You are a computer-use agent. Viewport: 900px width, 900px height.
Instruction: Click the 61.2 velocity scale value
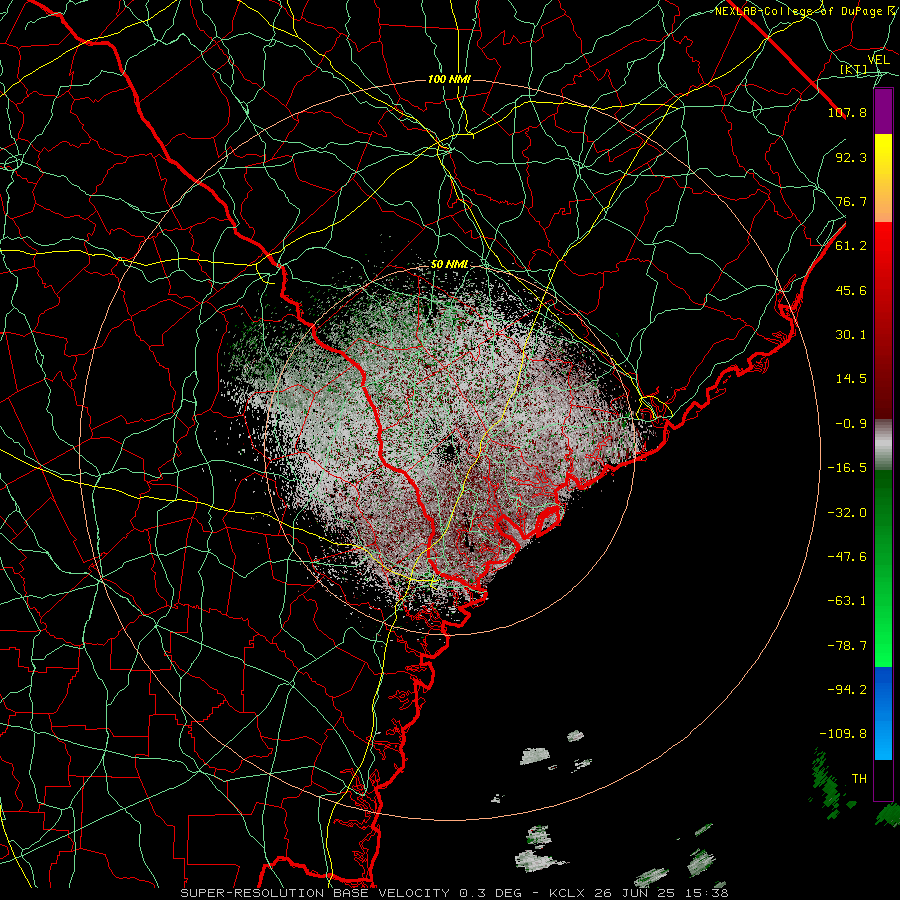[851, 246]
